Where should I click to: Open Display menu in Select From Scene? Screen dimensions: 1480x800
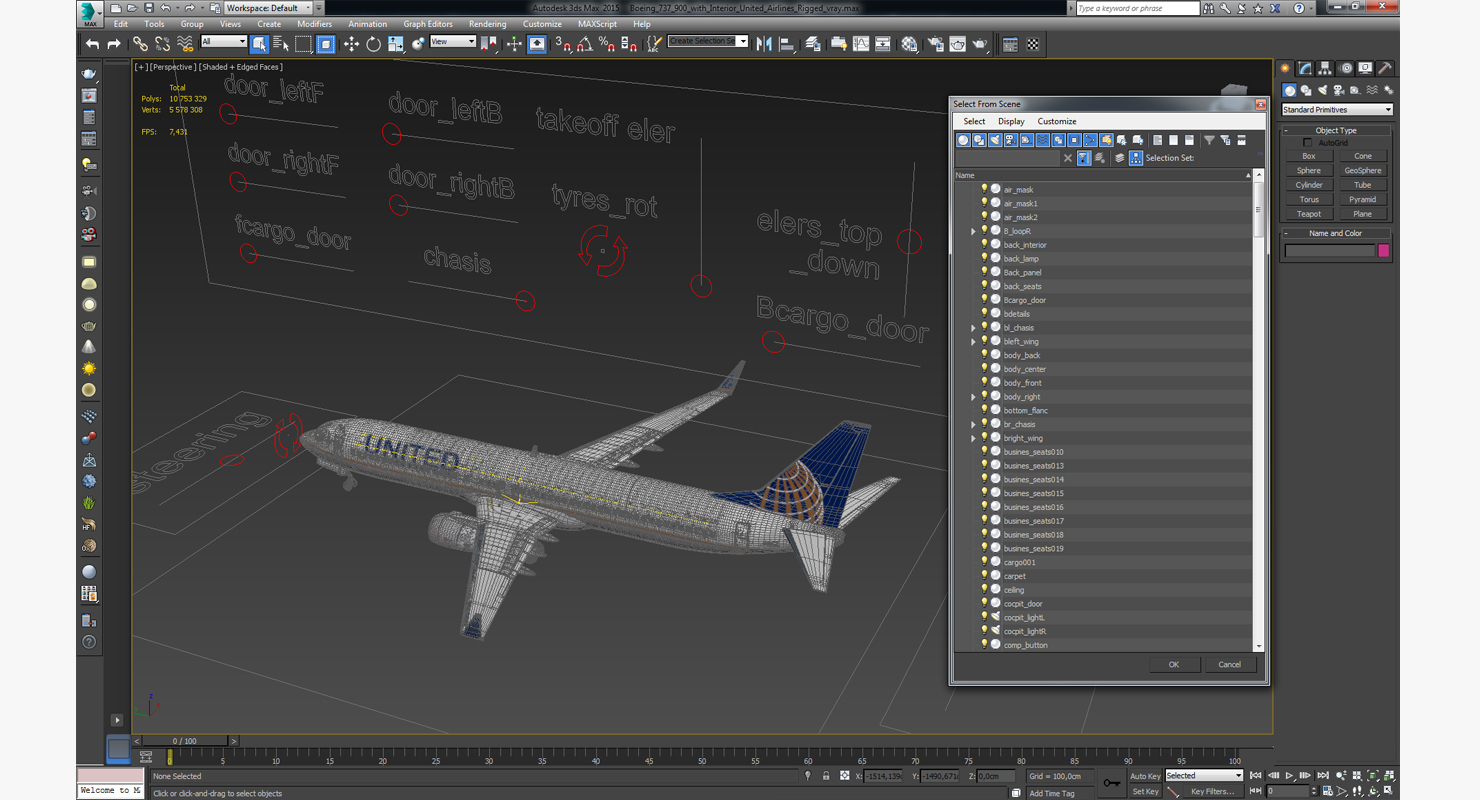coord(1011,121)
